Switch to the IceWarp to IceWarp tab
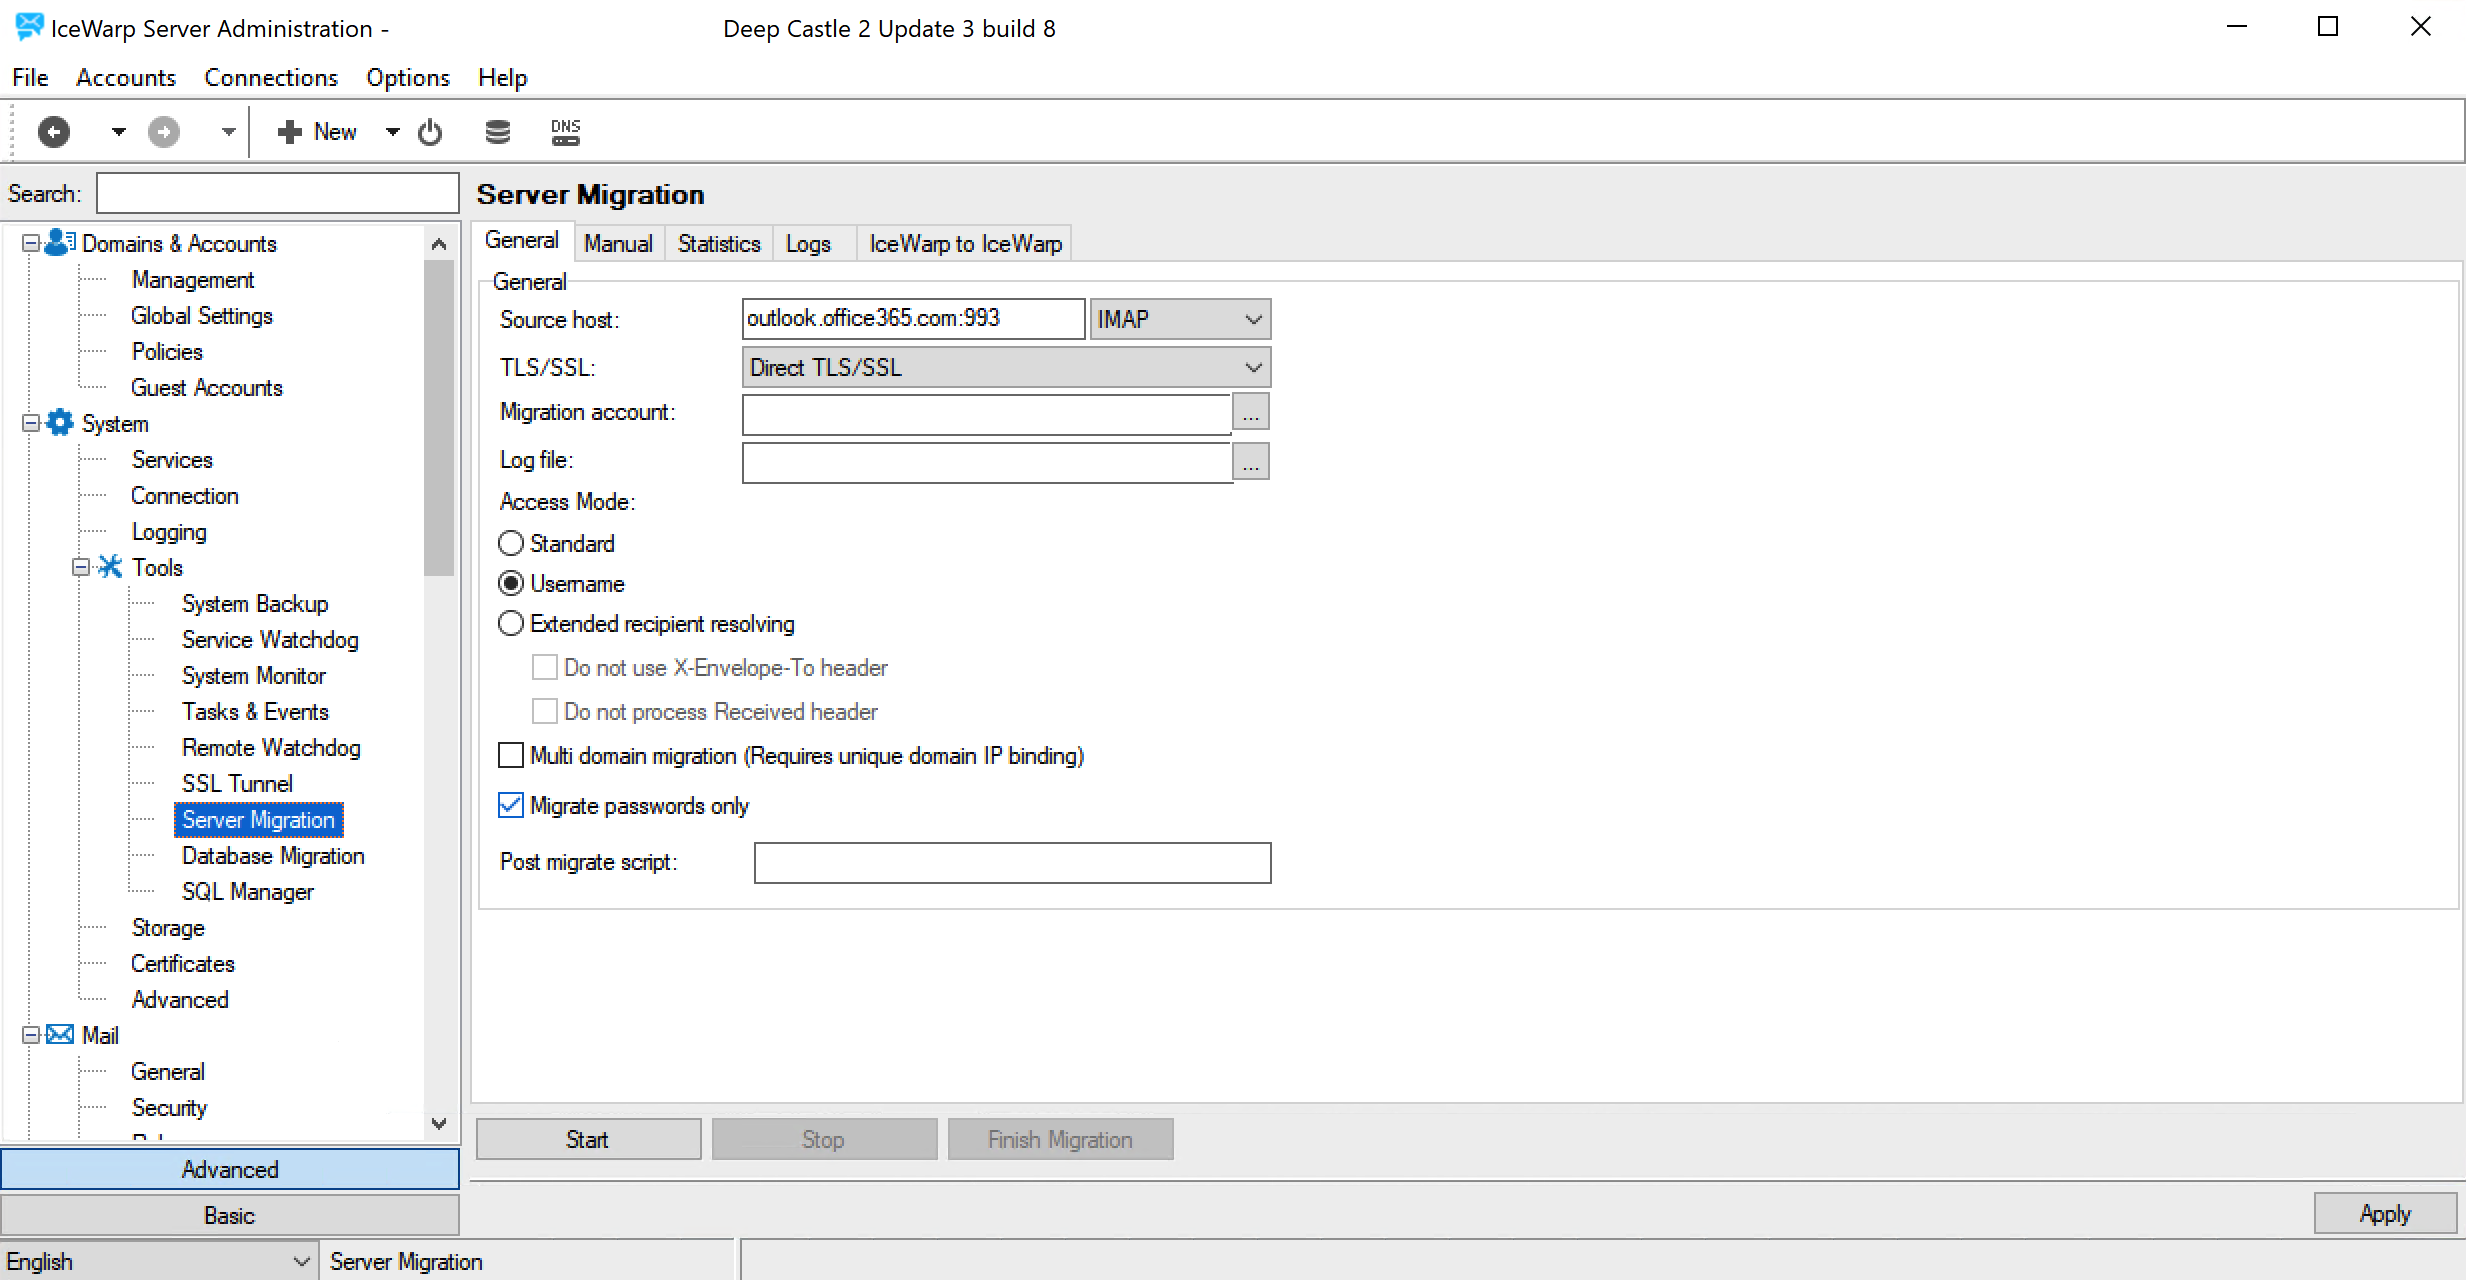 point(965,243)
